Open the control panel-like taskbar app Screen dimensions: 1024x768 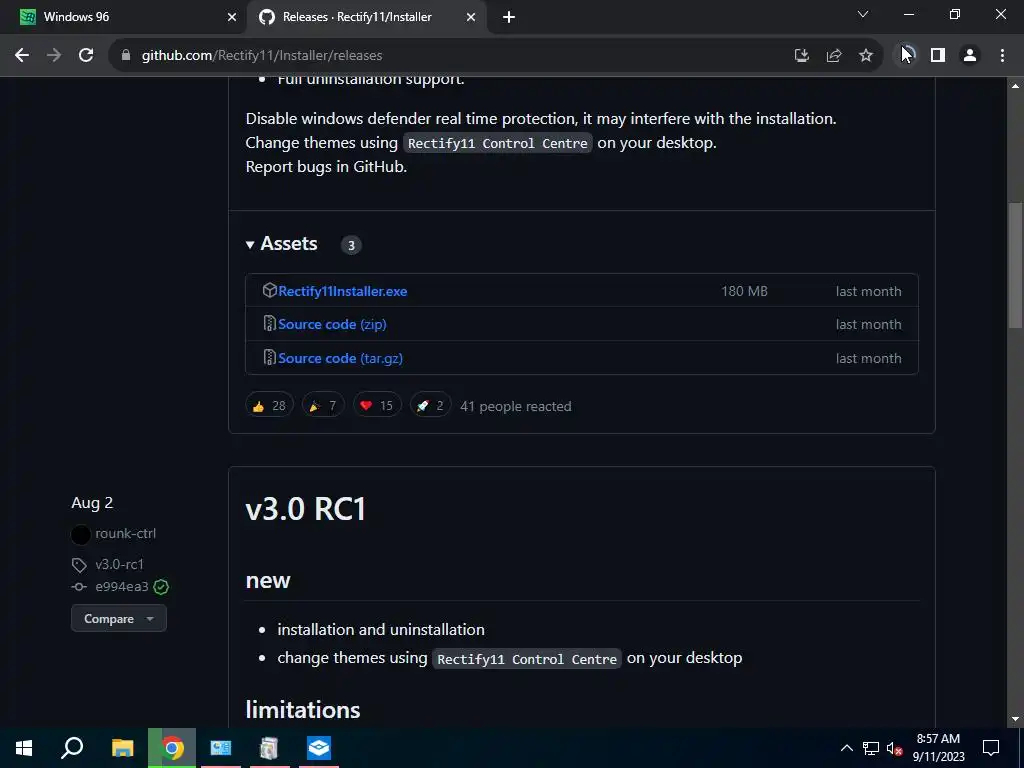pos(221,748)
